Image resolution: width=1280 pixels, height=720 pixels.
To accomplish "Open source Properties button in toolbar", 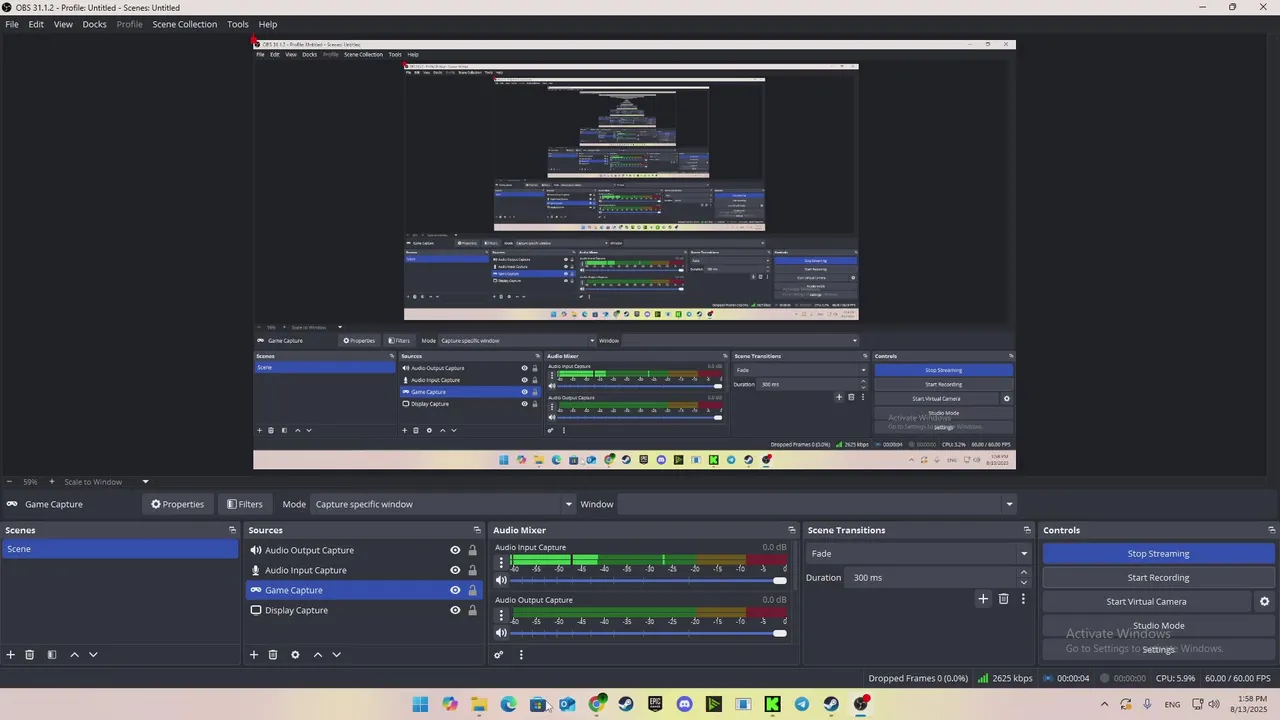I will tap(177, 504).
